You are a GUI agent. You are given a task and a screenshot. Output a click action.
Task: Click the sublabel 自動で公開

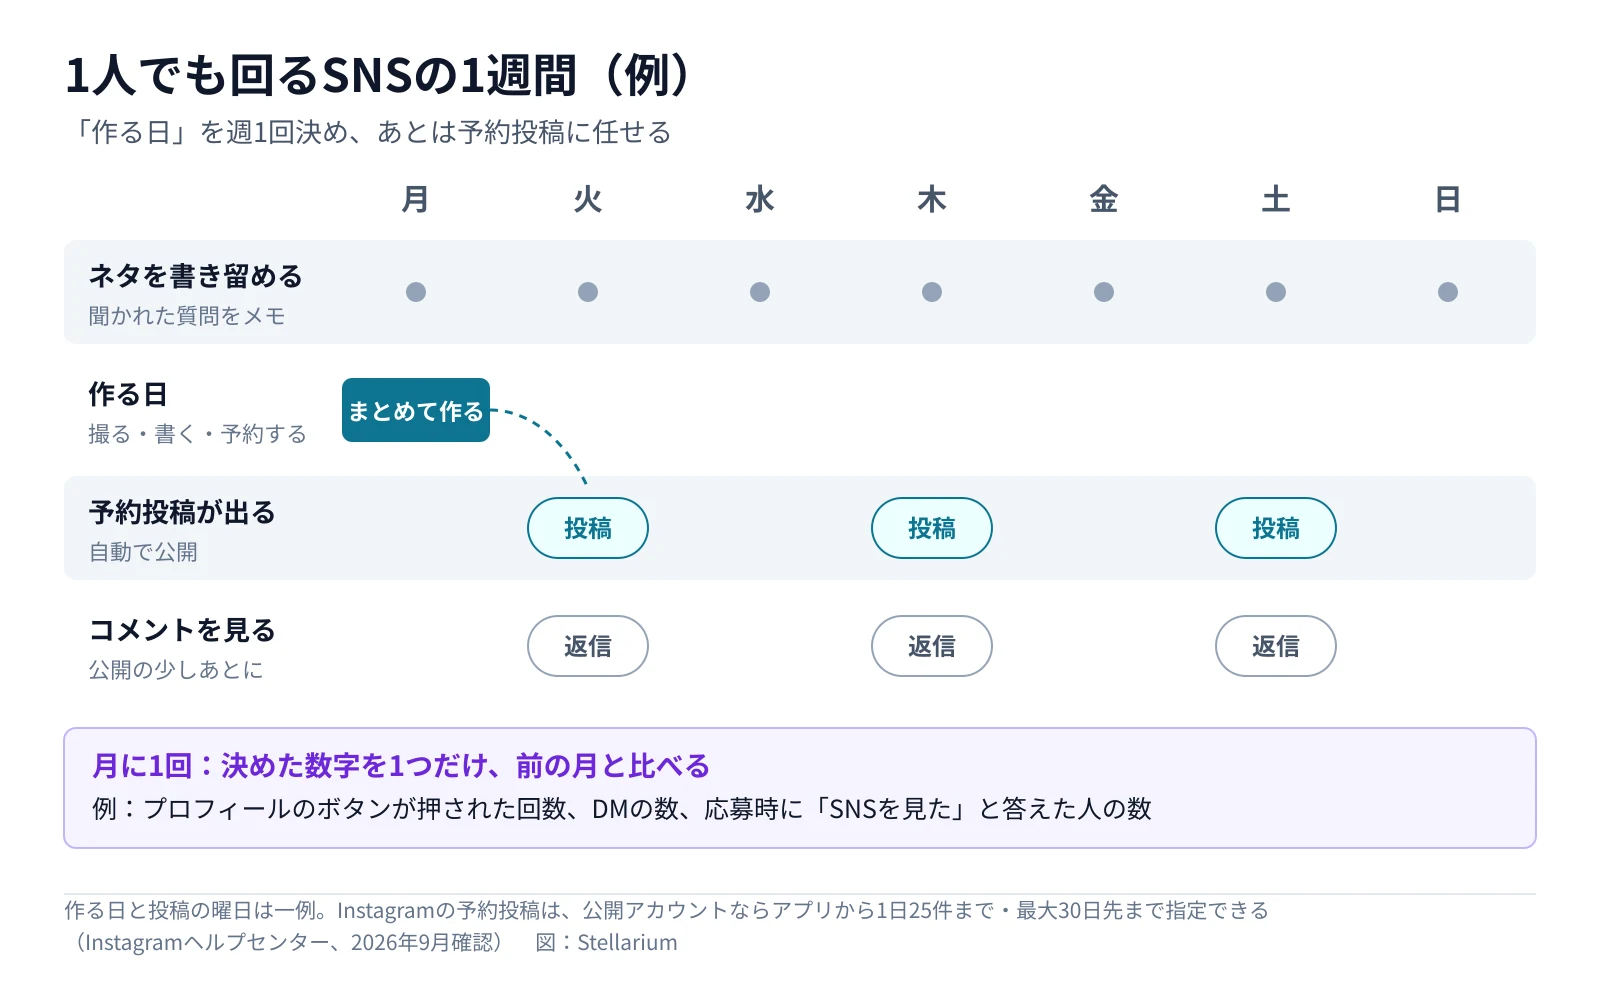pos(143,552)
